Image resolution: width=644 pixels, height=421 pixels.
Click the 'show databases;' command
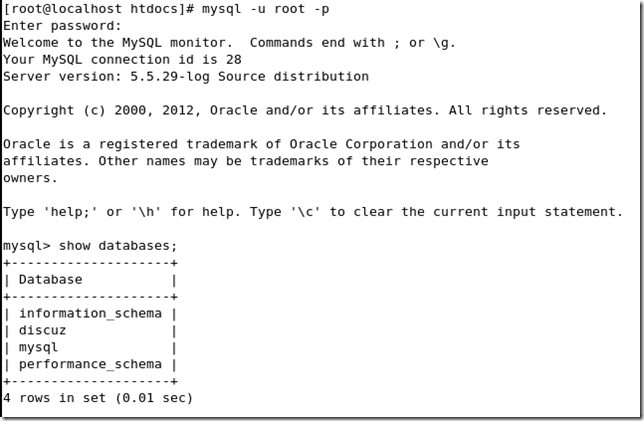click(118, 246)
